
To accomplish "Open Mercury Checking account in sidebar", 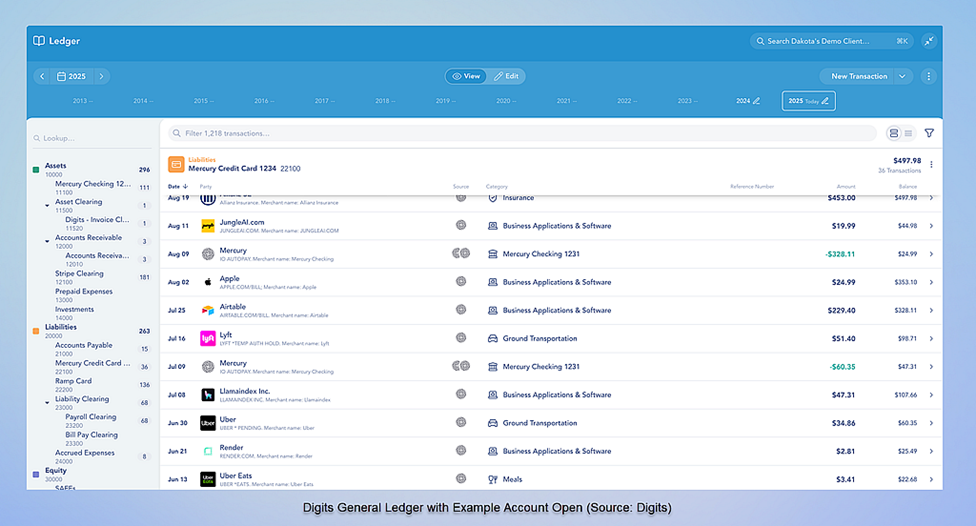I will click(93, 184).
